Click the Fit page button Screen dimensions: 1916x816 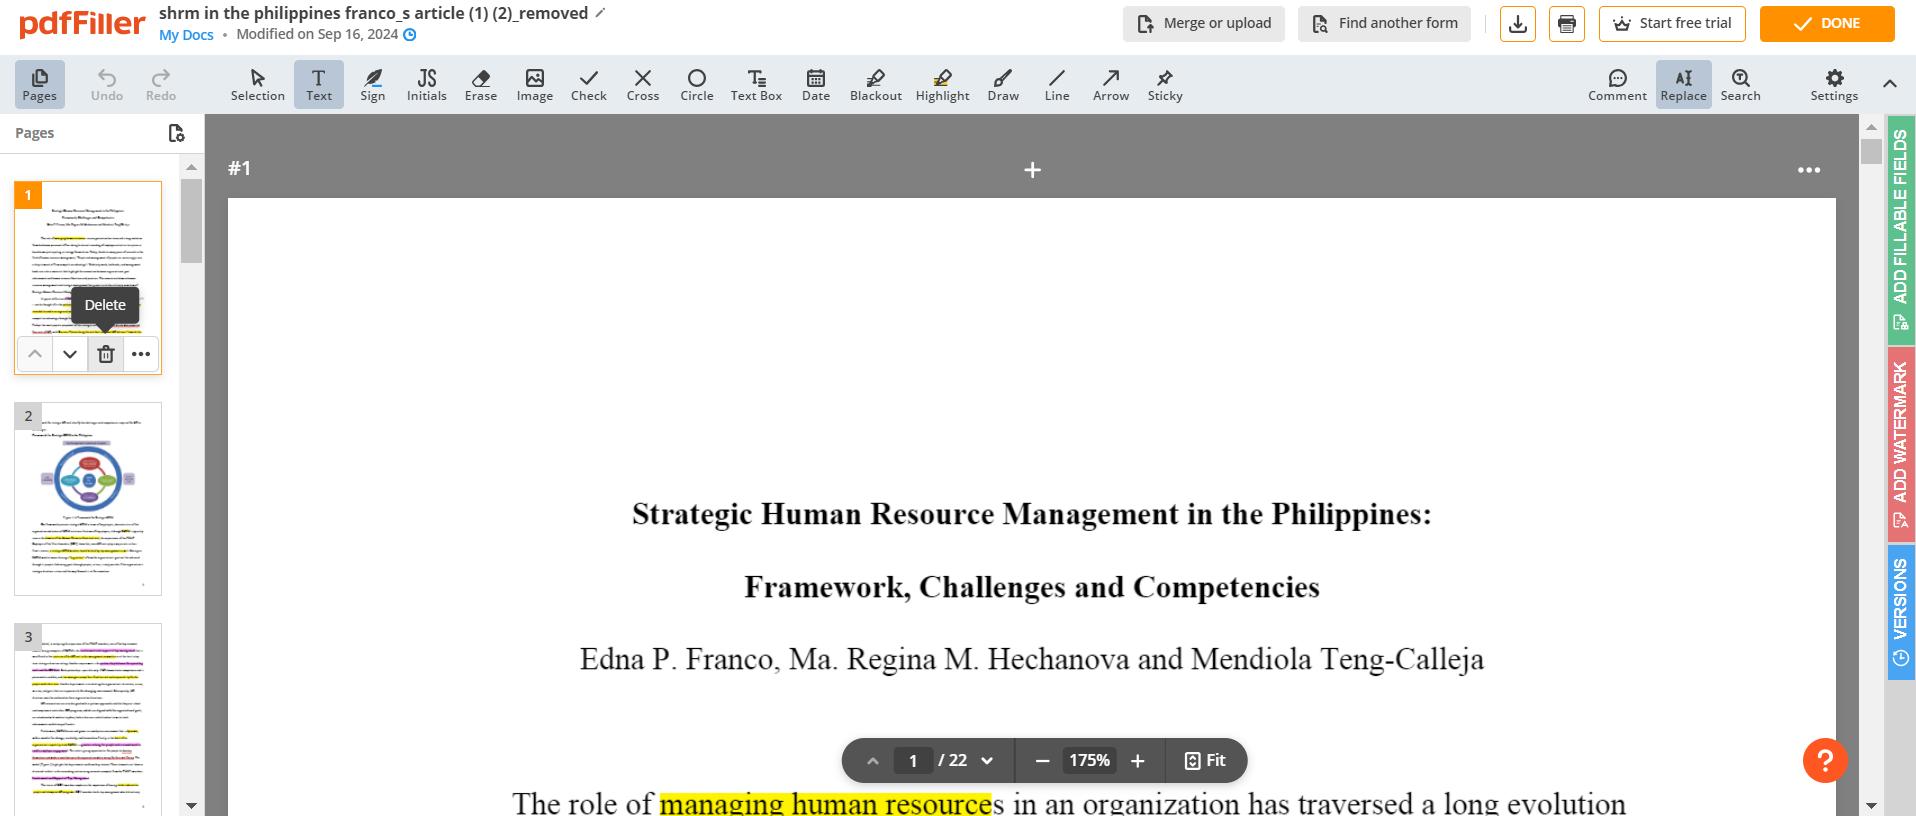(x=1205, y=761)
